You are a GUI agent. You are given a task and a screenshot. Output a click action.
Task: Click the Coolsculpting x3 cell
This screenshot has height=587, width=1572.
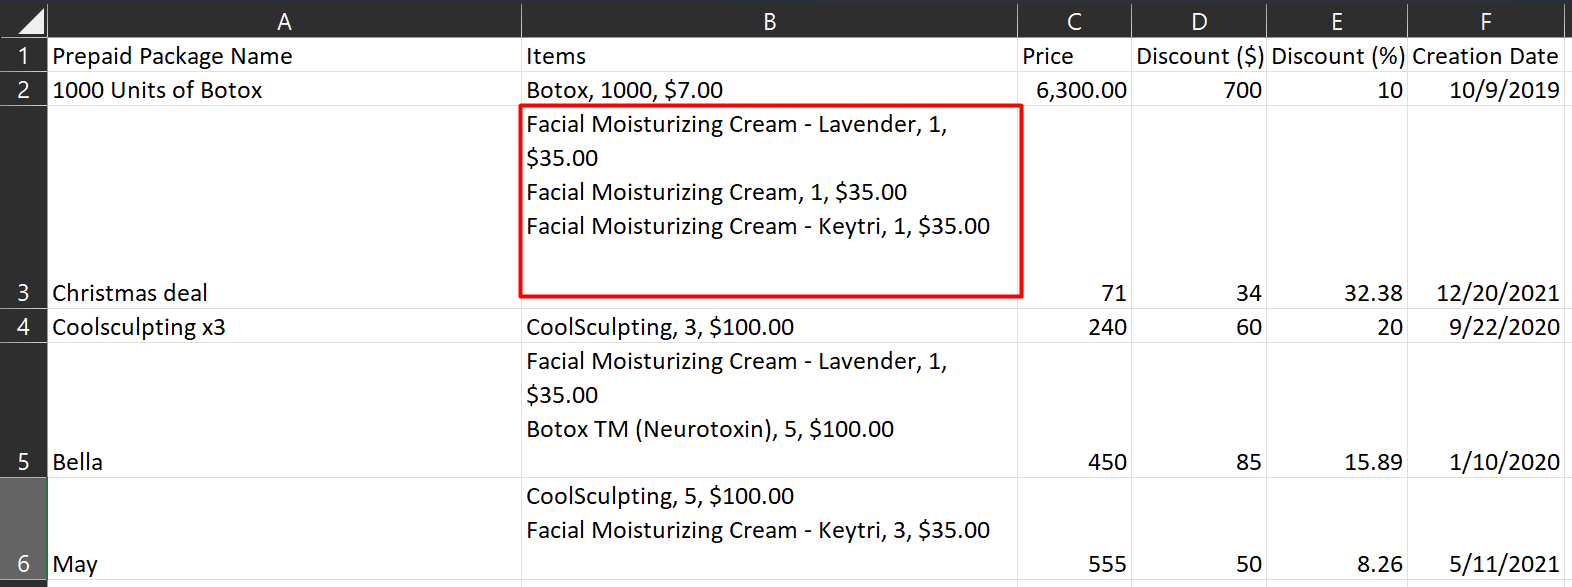[284, 326]
